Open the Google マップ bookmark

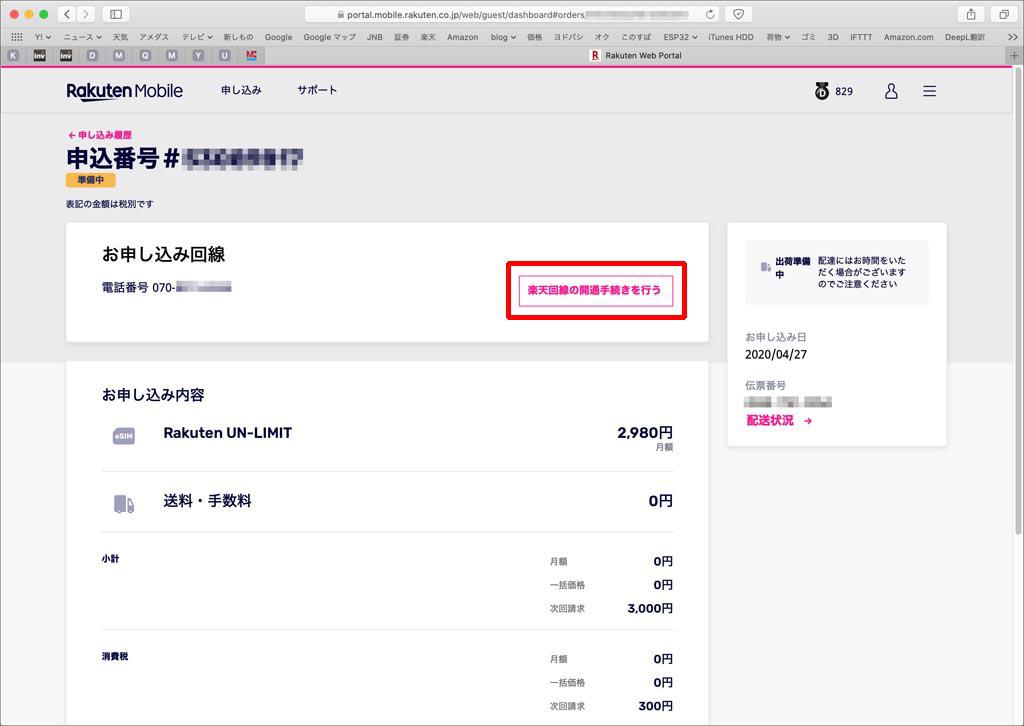point(330,37)
